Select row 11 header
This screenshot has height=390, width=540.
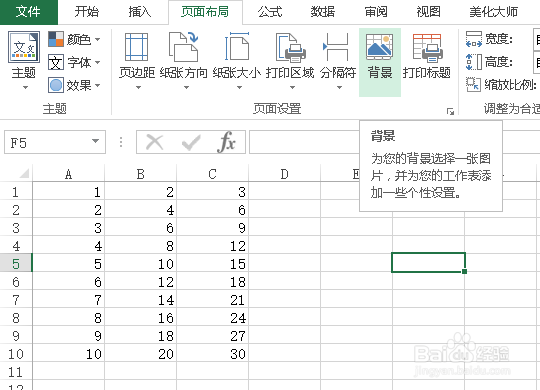pos(16,371)
